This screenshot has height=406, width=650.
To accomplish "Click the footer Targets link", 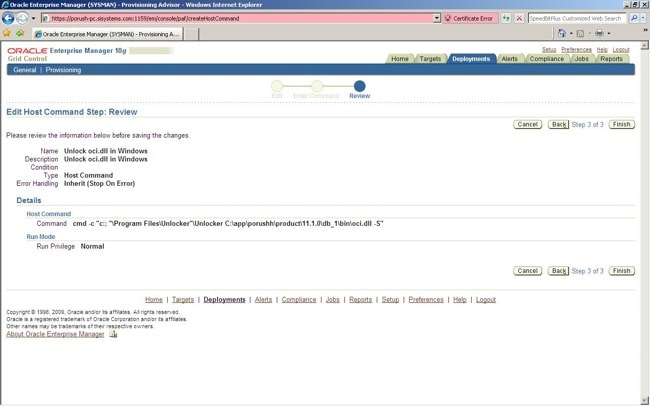I will click(183, 299).
